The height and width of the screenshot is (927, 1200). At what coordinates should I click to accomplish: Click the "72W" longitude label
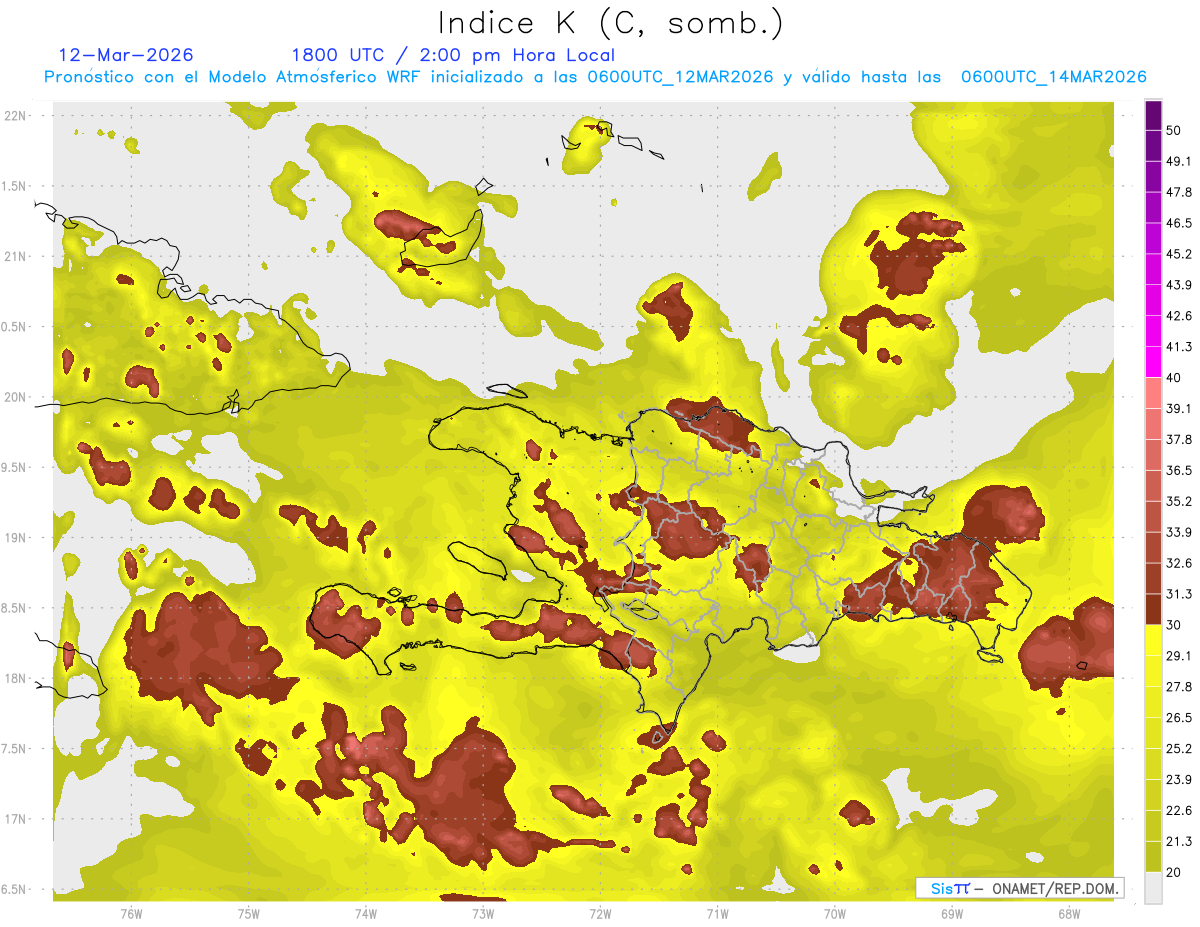600,914
